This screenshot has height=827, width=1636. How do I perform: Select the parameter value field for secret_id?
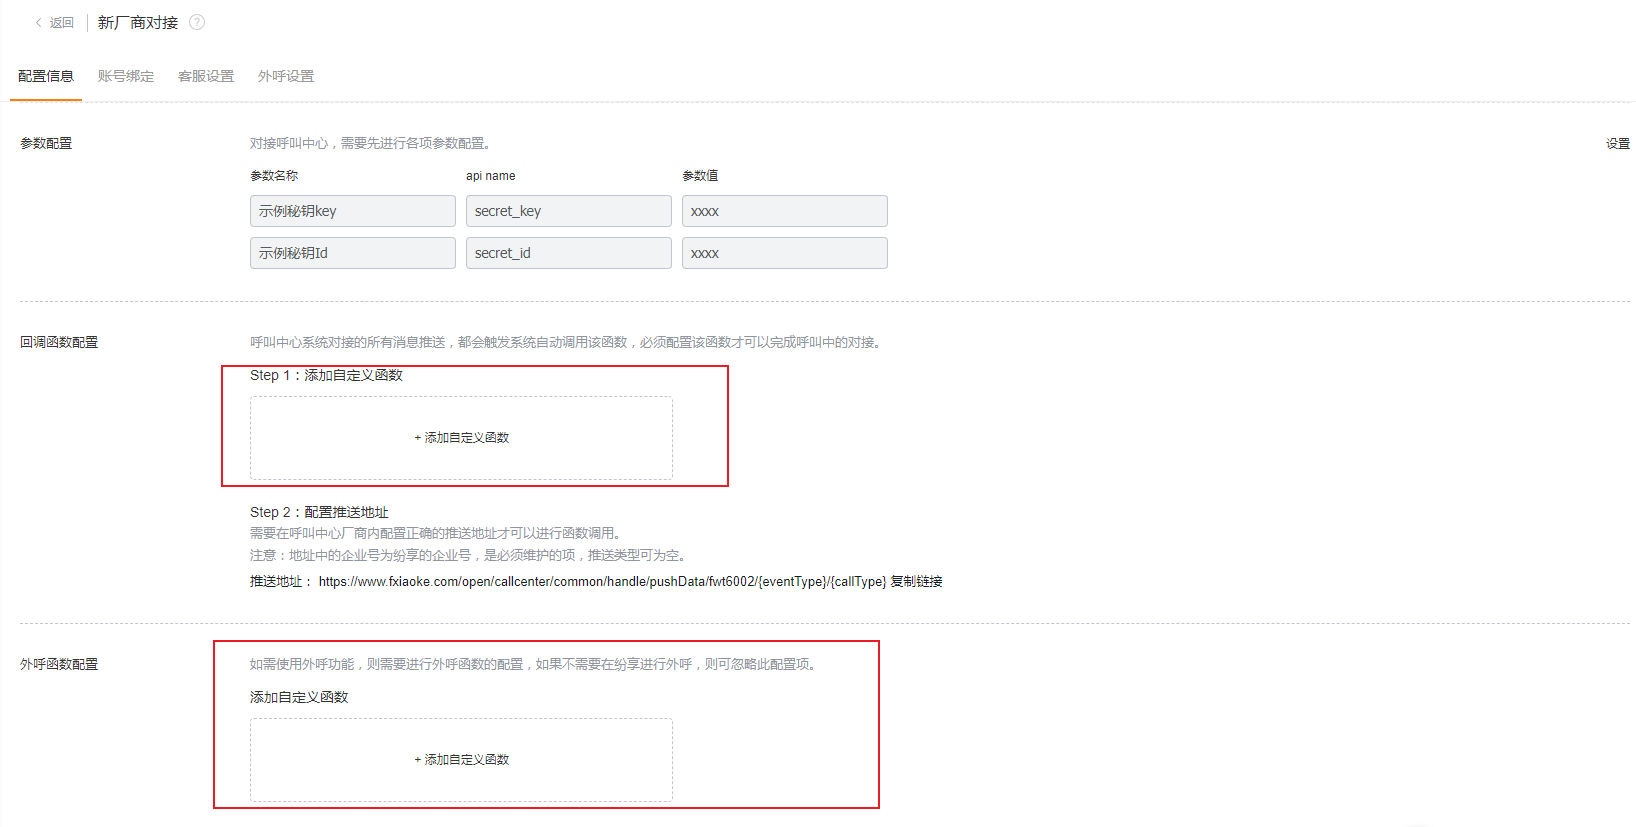click(784, 253)
